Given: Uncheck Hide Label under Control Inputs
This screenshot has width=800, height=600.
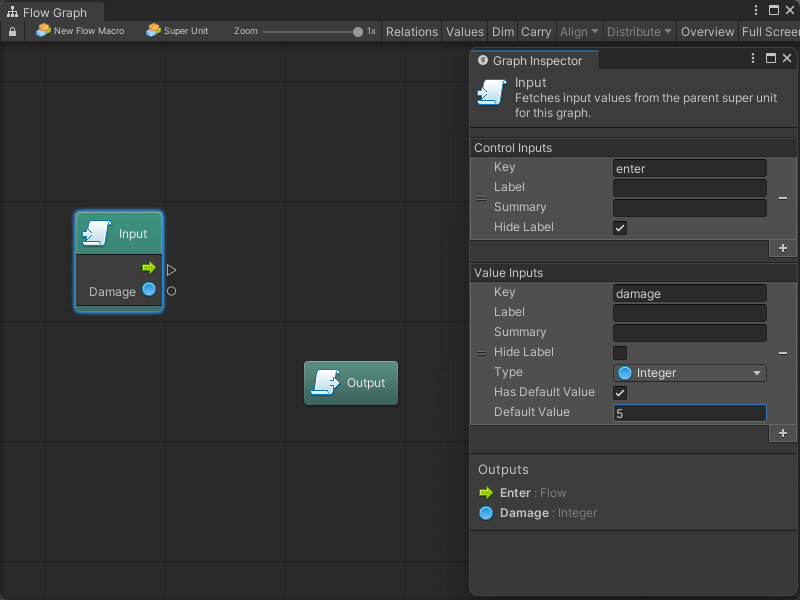Looking at the screenshot, I should pyautogui.click(x=620, y=228).
